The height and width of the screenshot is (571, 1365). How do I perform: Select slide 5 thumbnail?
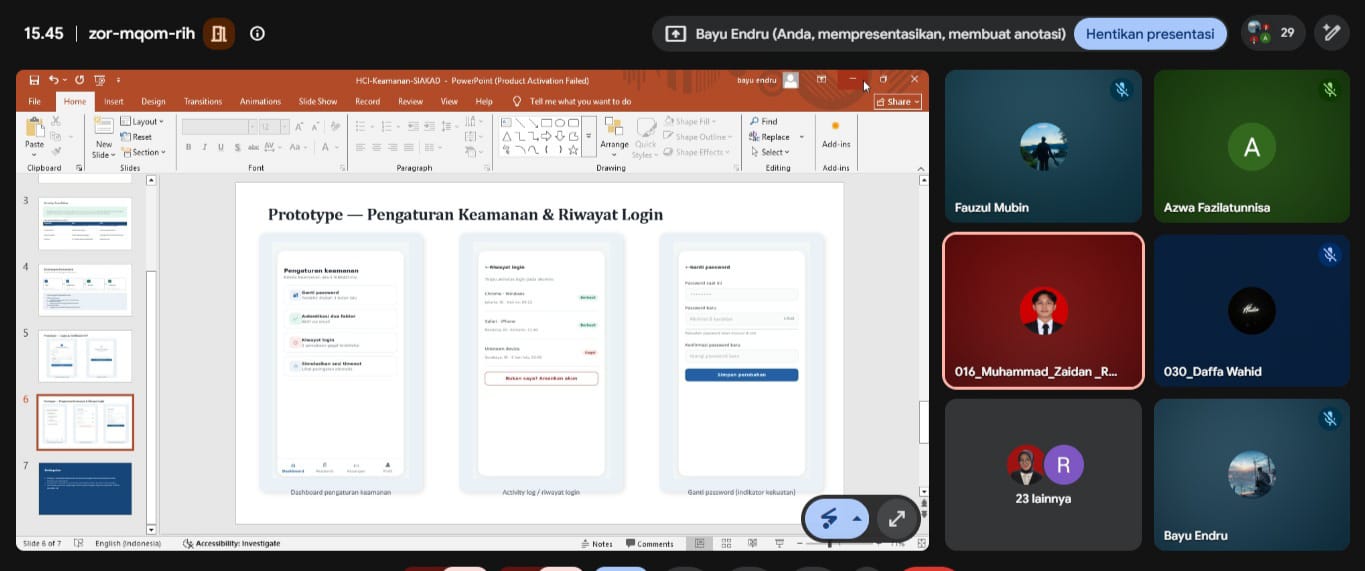85,355
